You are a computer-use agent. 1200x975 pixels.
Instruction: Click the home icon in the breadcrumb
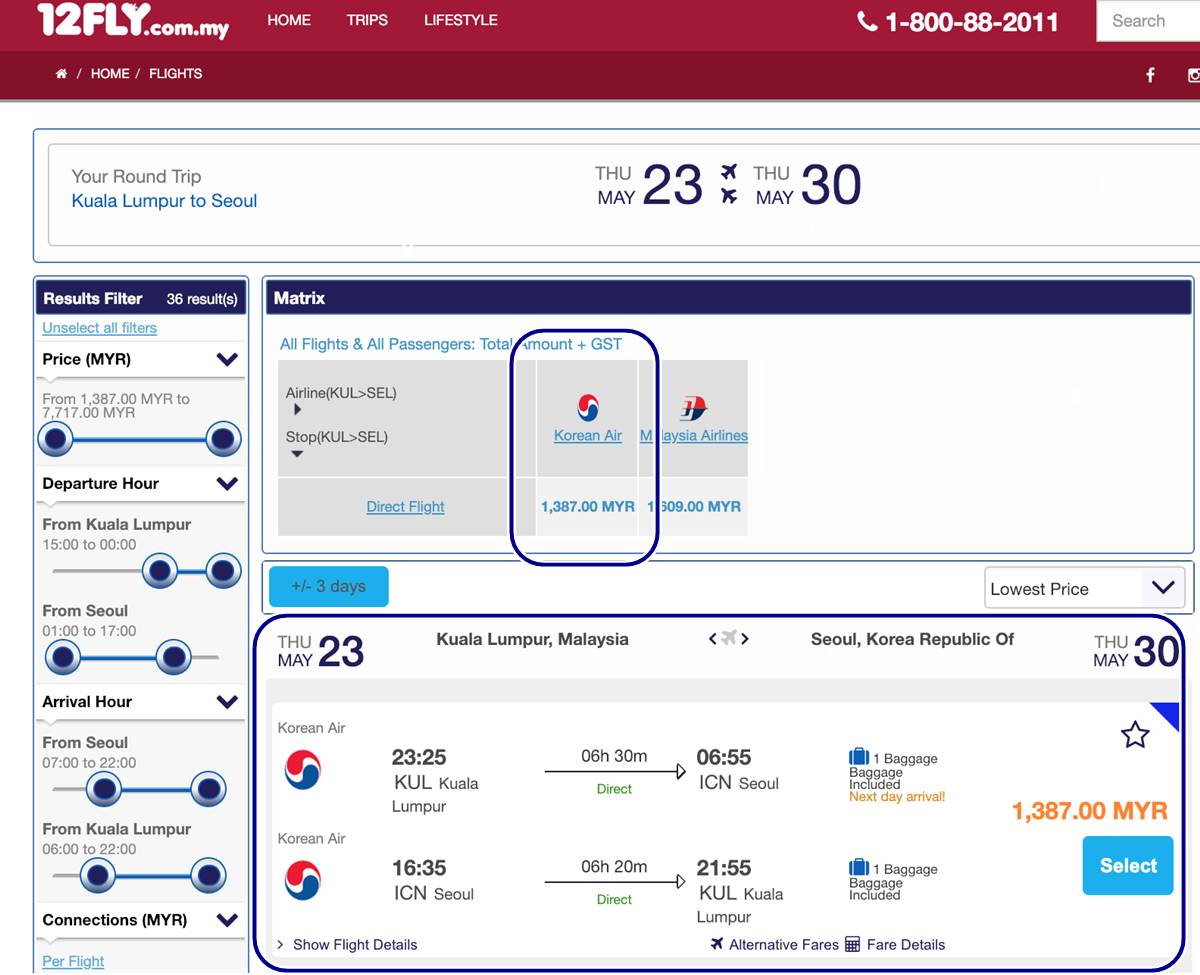tap(62, 74)
